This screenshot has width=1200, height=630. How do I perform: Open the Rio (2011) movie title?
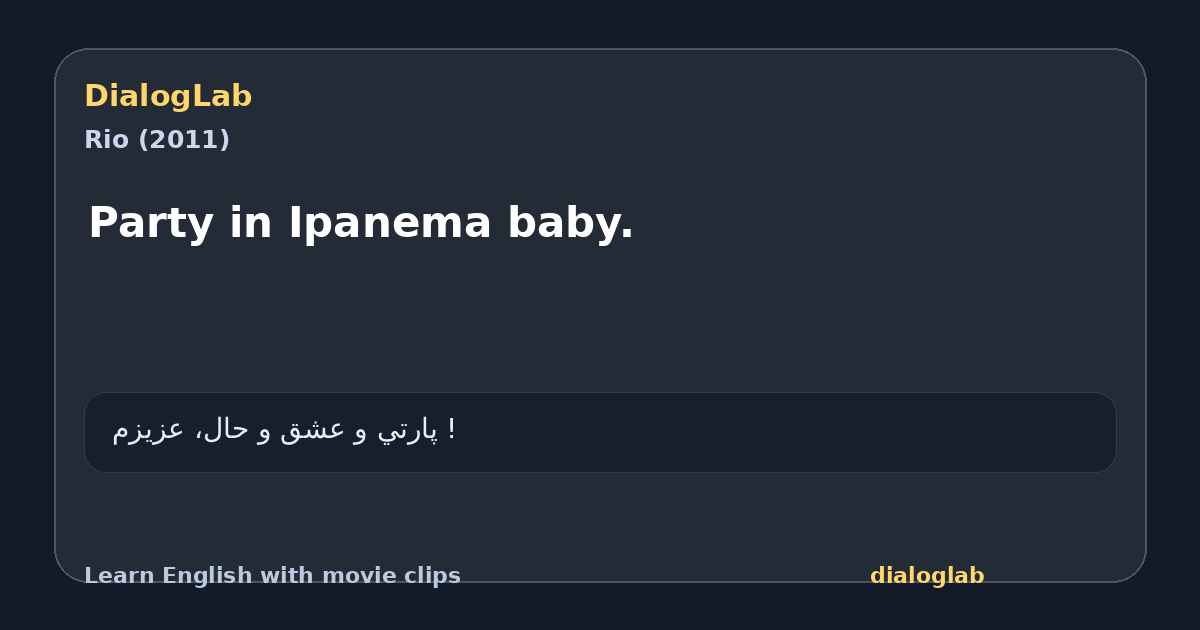point(157,140)
